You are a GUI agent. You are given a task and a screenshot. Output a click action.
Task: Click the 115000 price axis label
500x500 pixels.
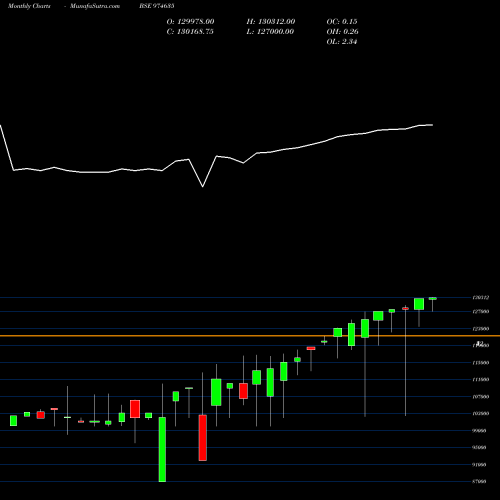tap(481, 363)
